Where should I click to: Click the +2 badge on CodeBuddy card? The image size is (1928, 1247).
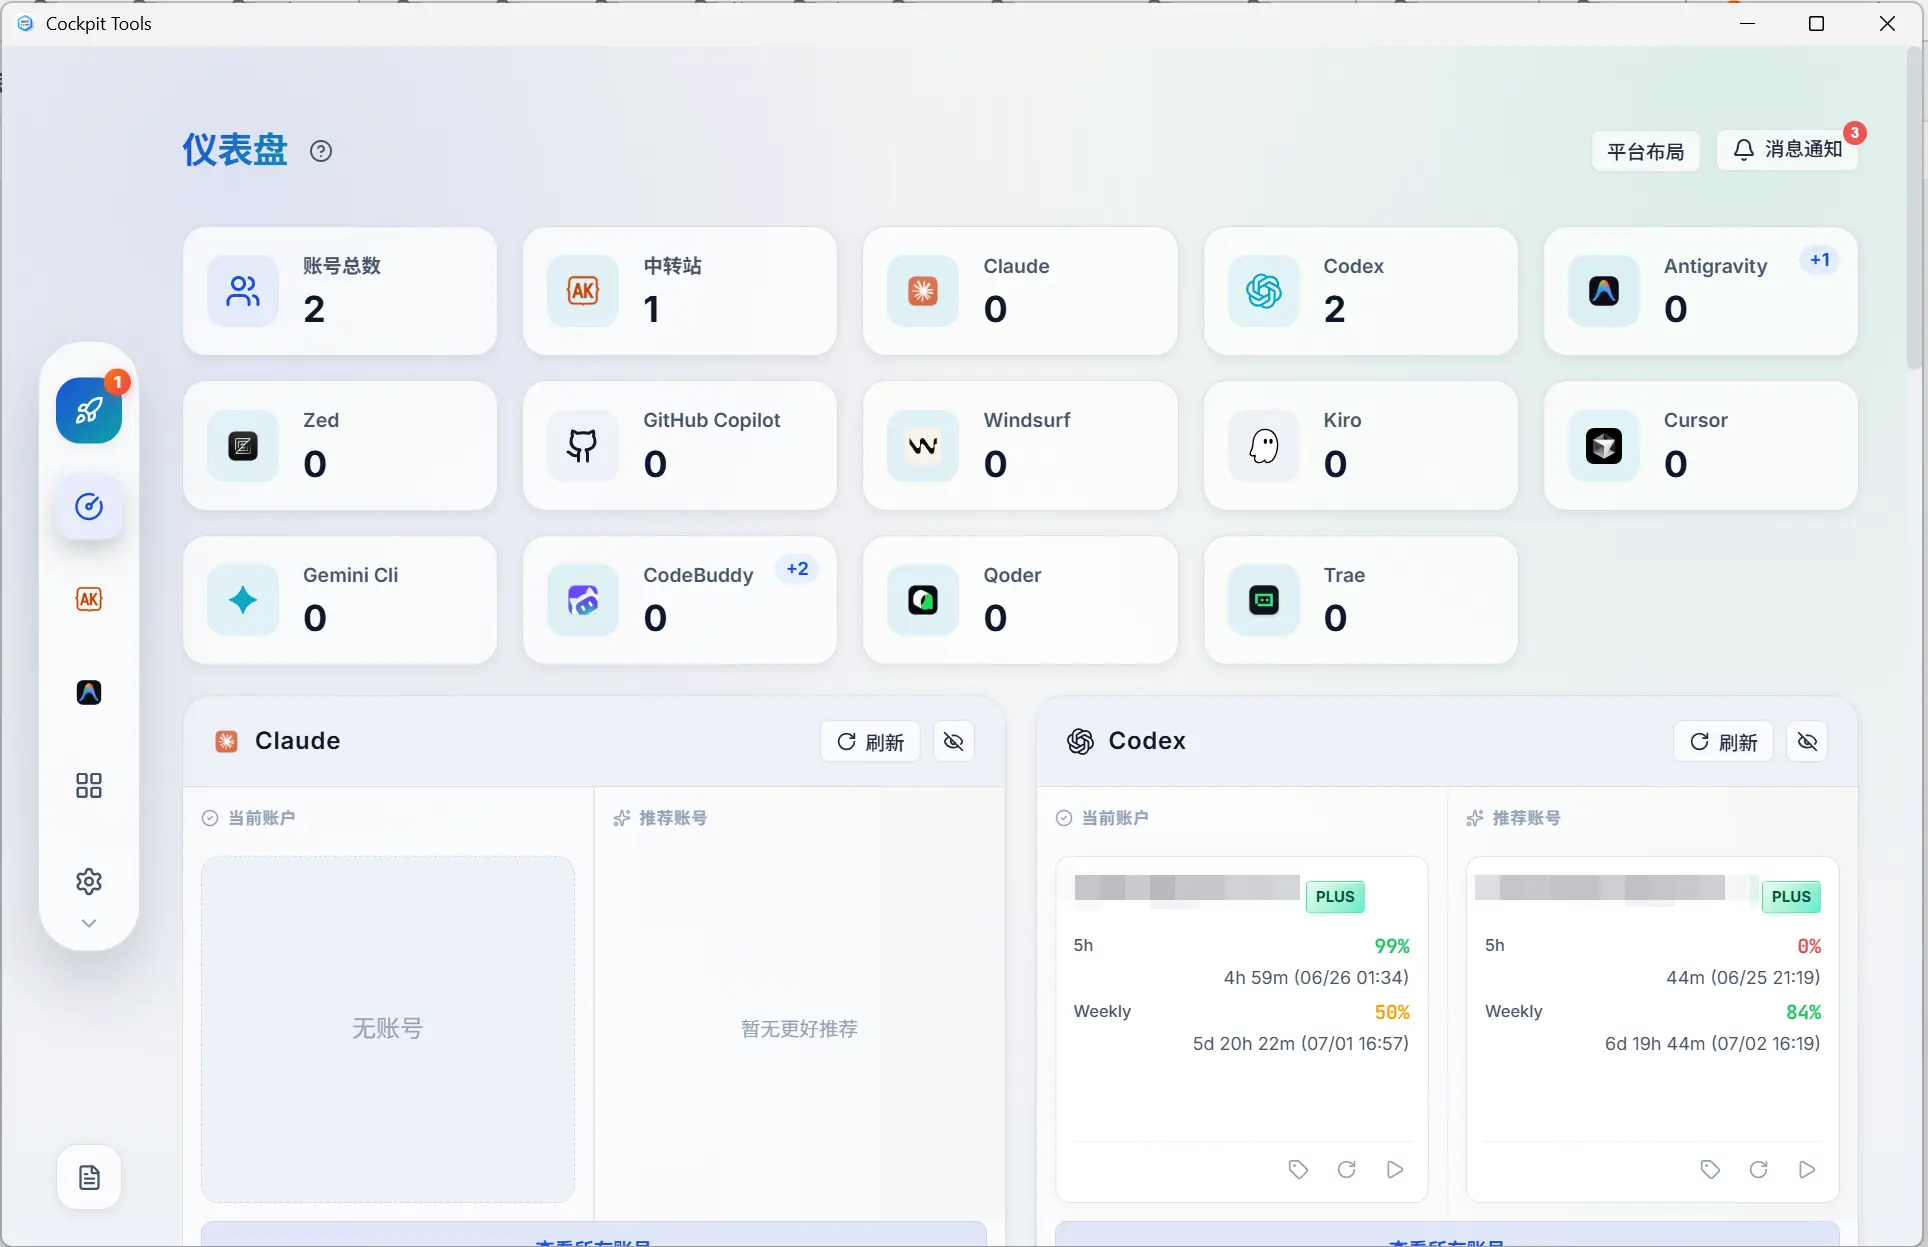[x=797, y=569]
